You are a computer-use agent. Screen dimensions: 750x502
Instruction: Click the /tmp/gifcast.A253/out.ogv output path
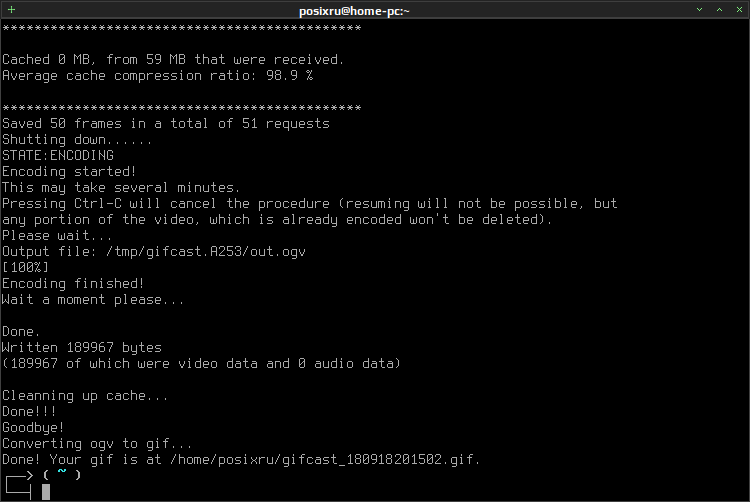coord(206,251)
